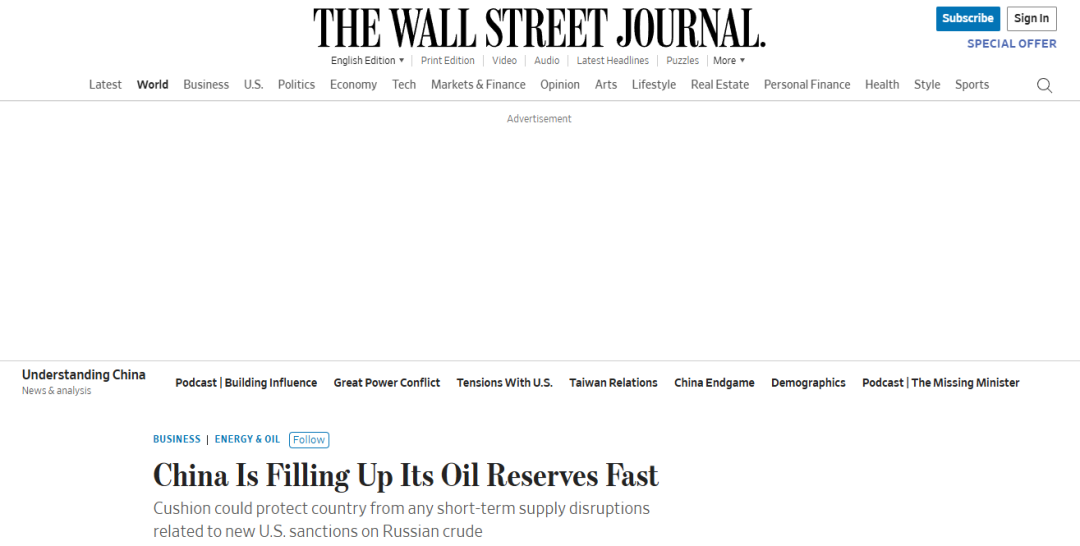Toggle Follow for Energy & Oil

click(309, 440)
